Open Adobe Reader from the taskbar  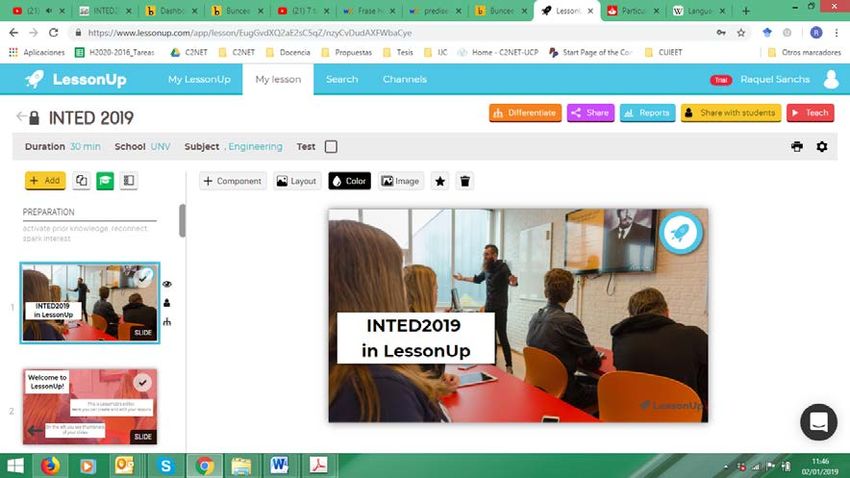click(x=318, y=466)
